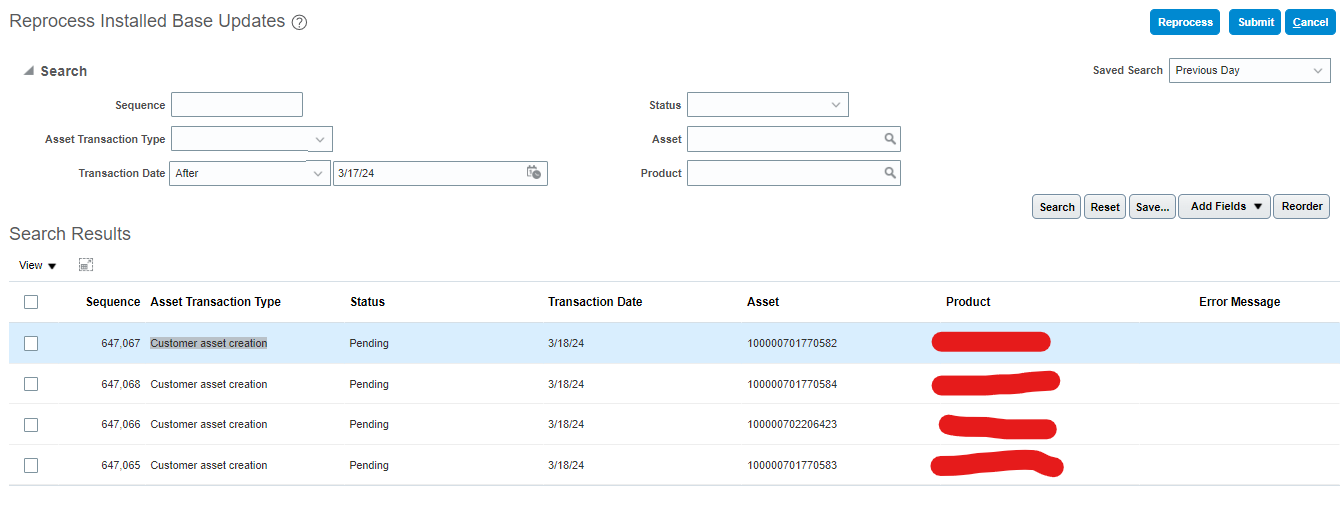The image size is (1344, 517).
Task: Click sequence value 647,065
Action: pos(121,465)
